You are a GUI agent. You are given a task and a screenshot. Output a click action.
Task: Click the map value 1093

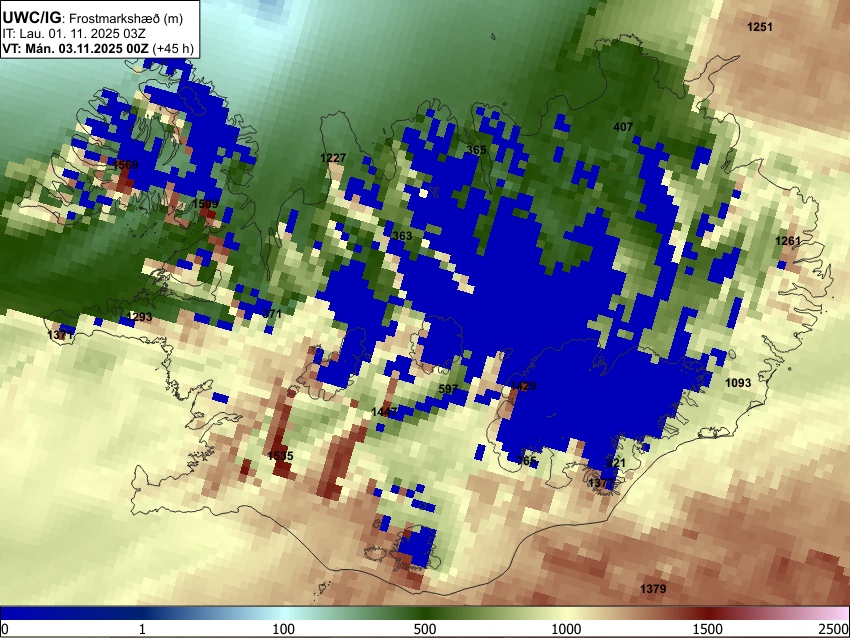point(738,383)
